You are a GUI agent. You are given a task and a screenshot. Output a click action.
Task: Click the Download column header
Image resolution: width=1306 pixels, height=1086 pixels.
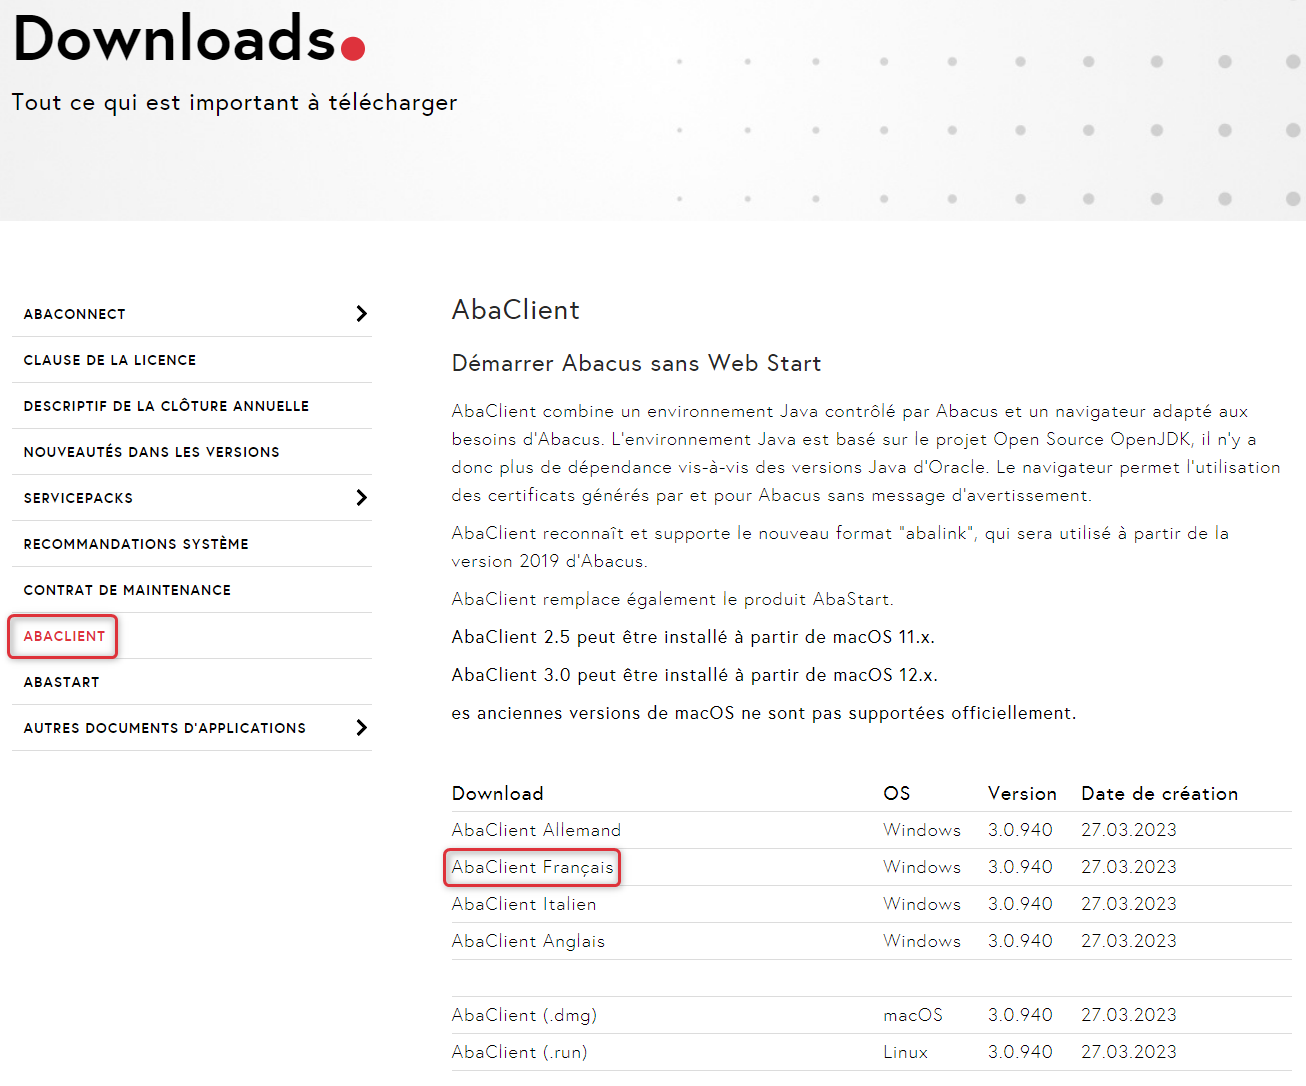point(498,793)
